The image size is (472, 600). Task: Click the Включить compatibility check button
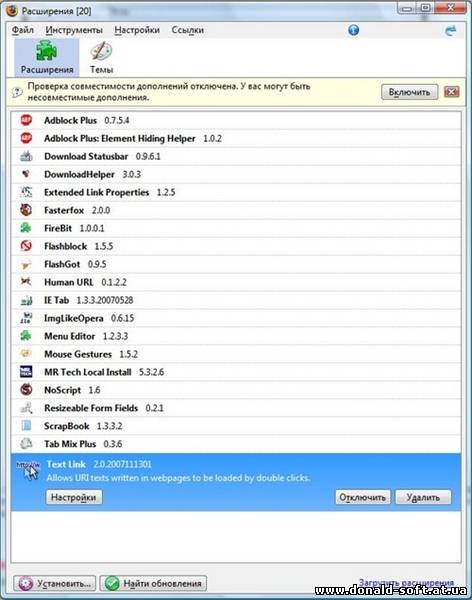pyautogui.click(x=410, y=92)
